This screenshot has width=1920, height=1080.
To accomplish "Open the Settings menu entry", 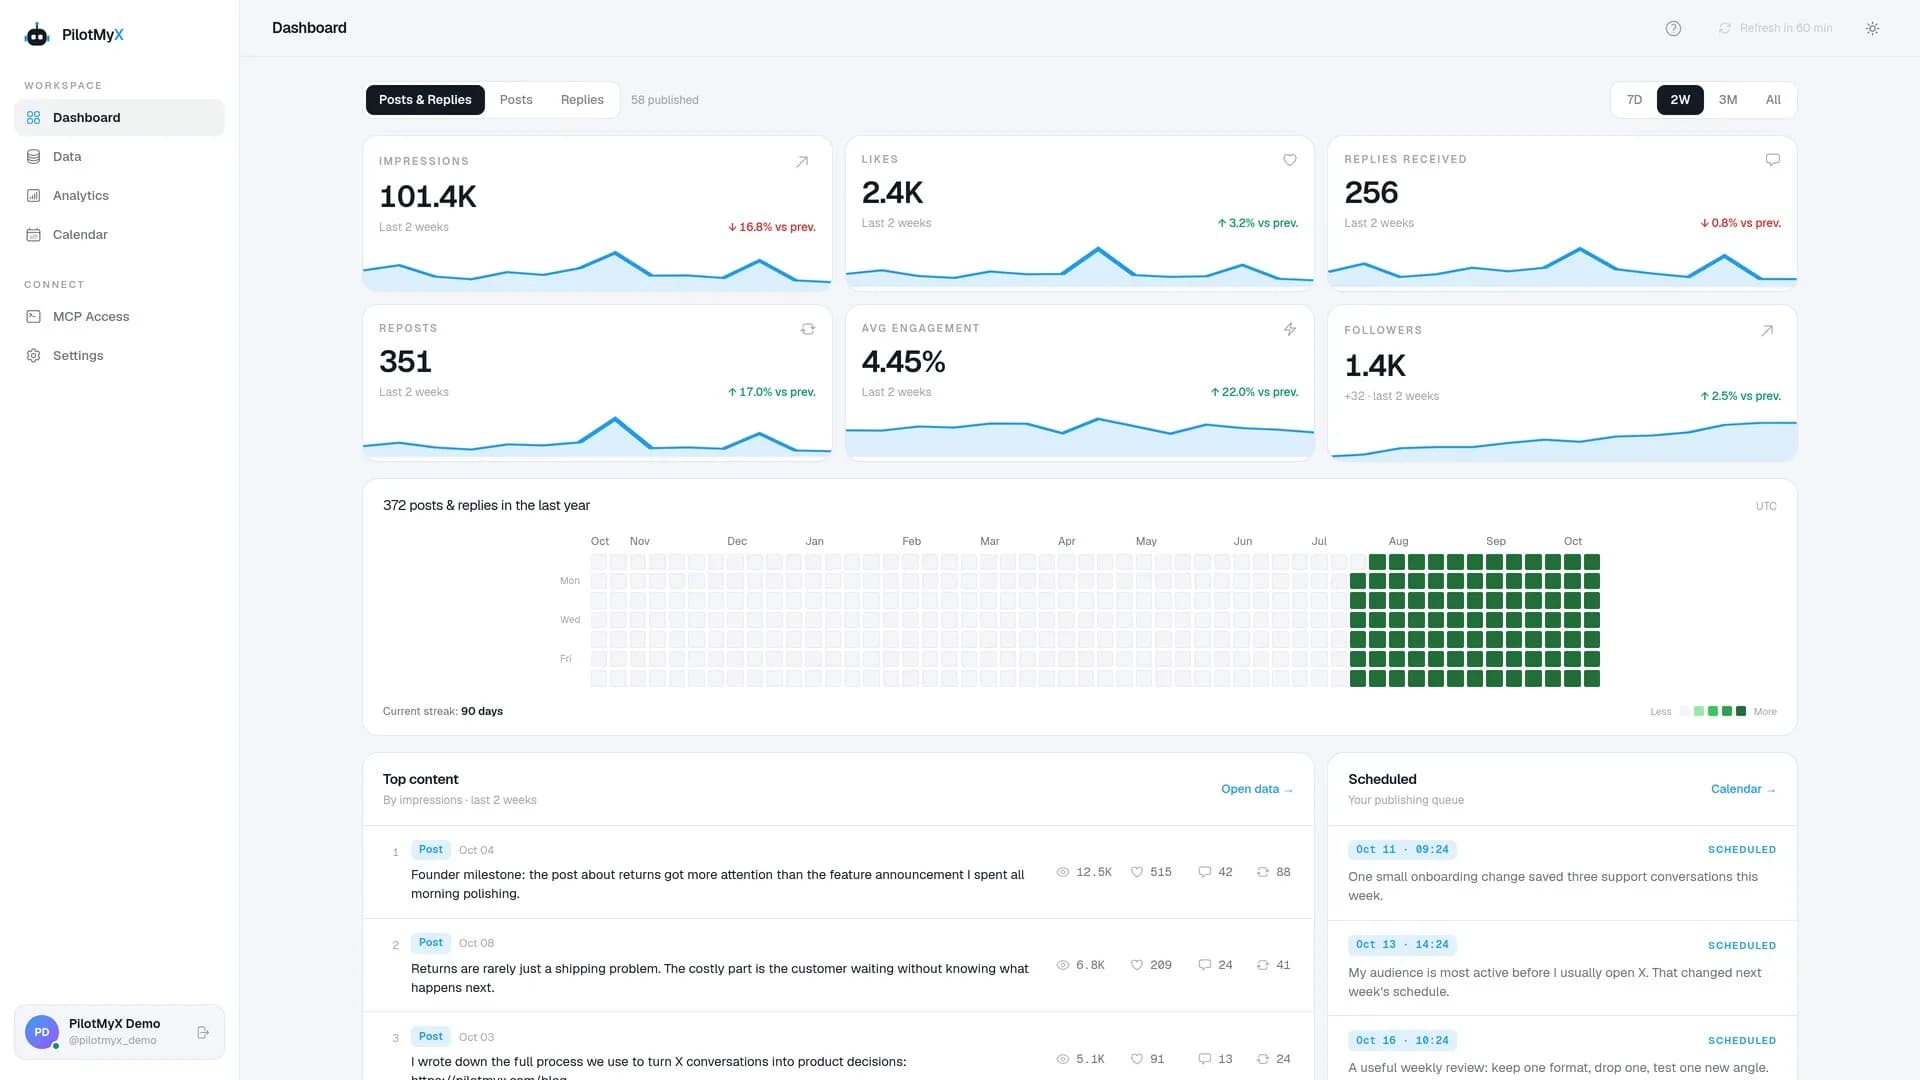I will (119, 356).
